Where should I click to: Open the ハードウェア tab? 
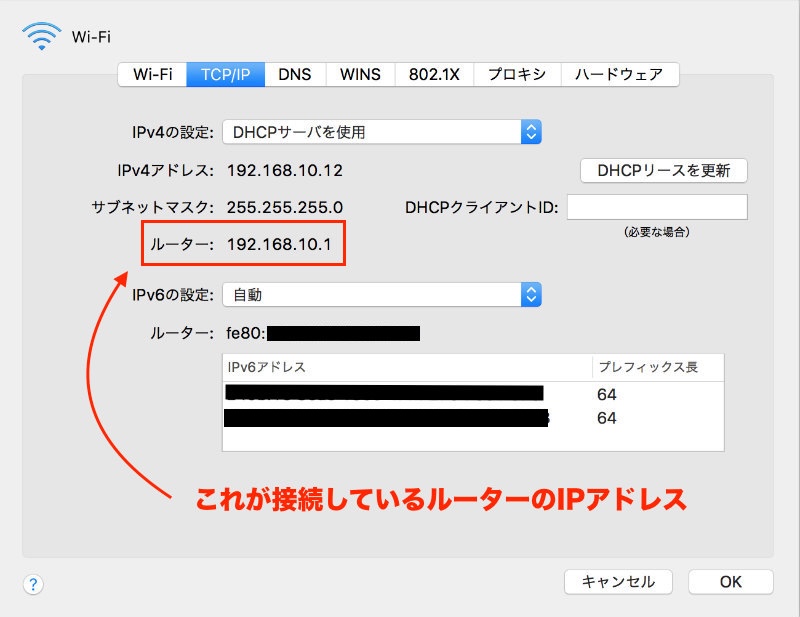tap(620, 74)
